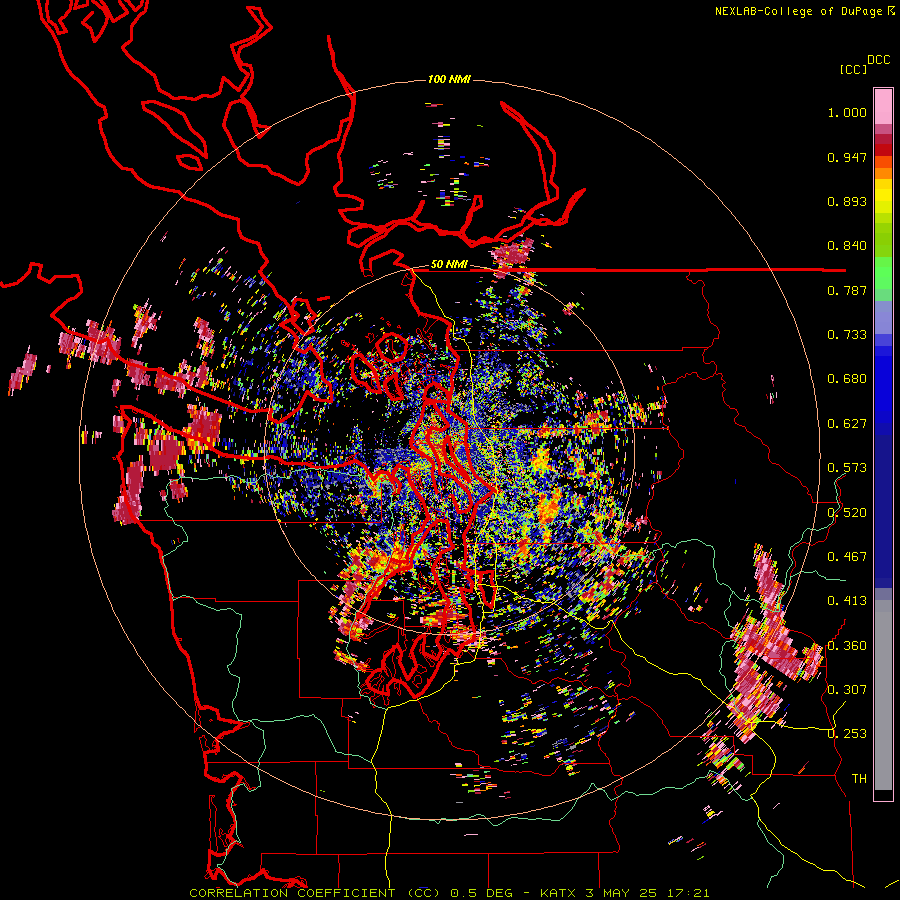Viewport: 900px width, 900px height.
Task: Click the Correlation Coefficient caption at bottom
Action: 449,893
